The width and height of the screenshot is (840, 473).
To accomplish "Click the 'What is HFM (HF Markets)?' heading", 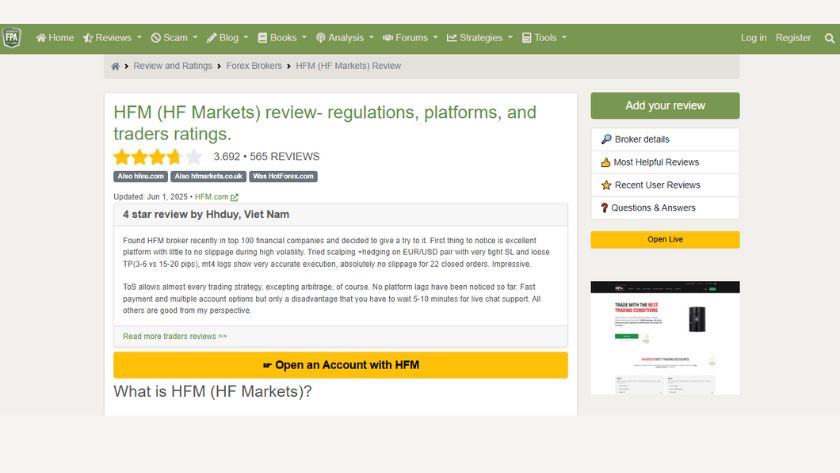I will [x=212, y=392].
